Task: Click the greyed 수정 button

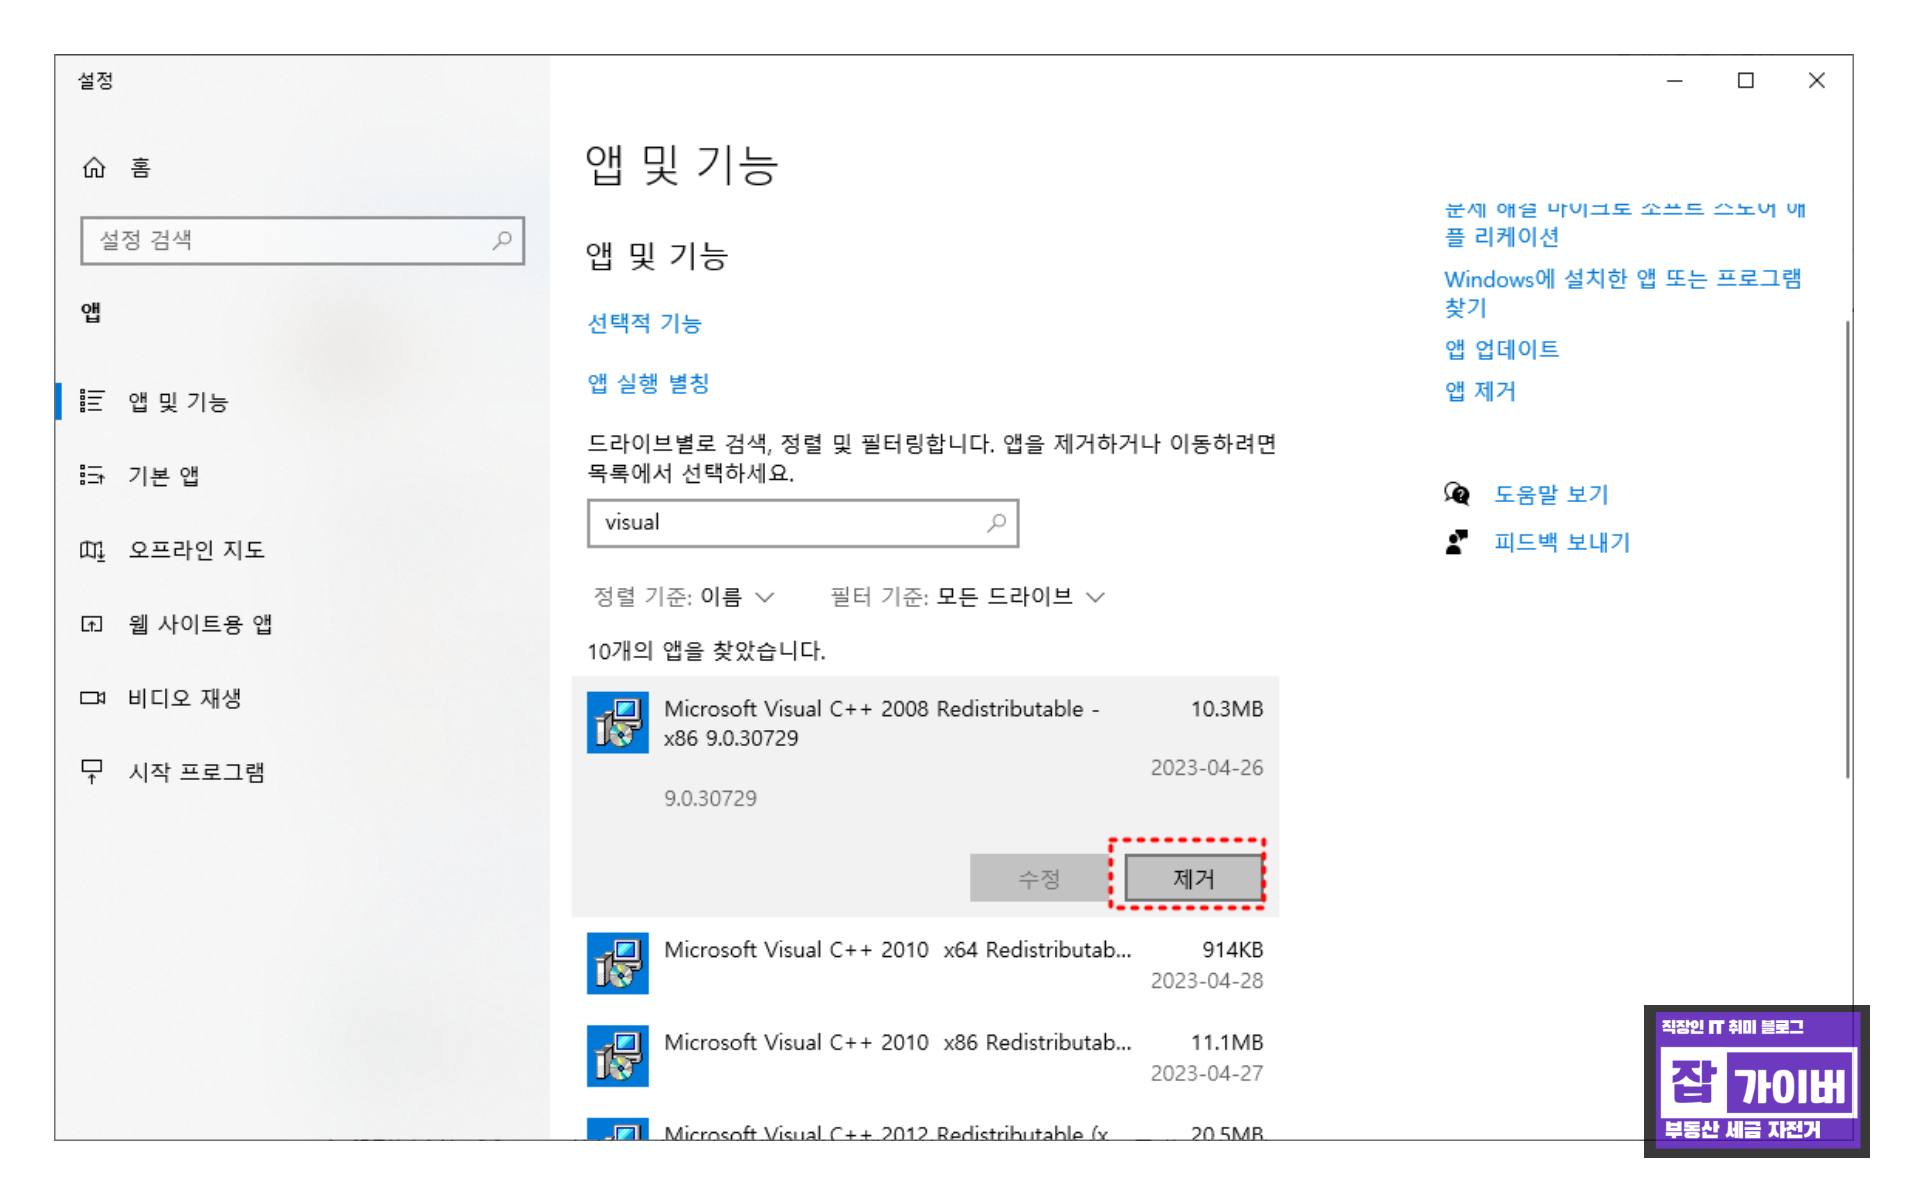Action: coord(1038,878)
